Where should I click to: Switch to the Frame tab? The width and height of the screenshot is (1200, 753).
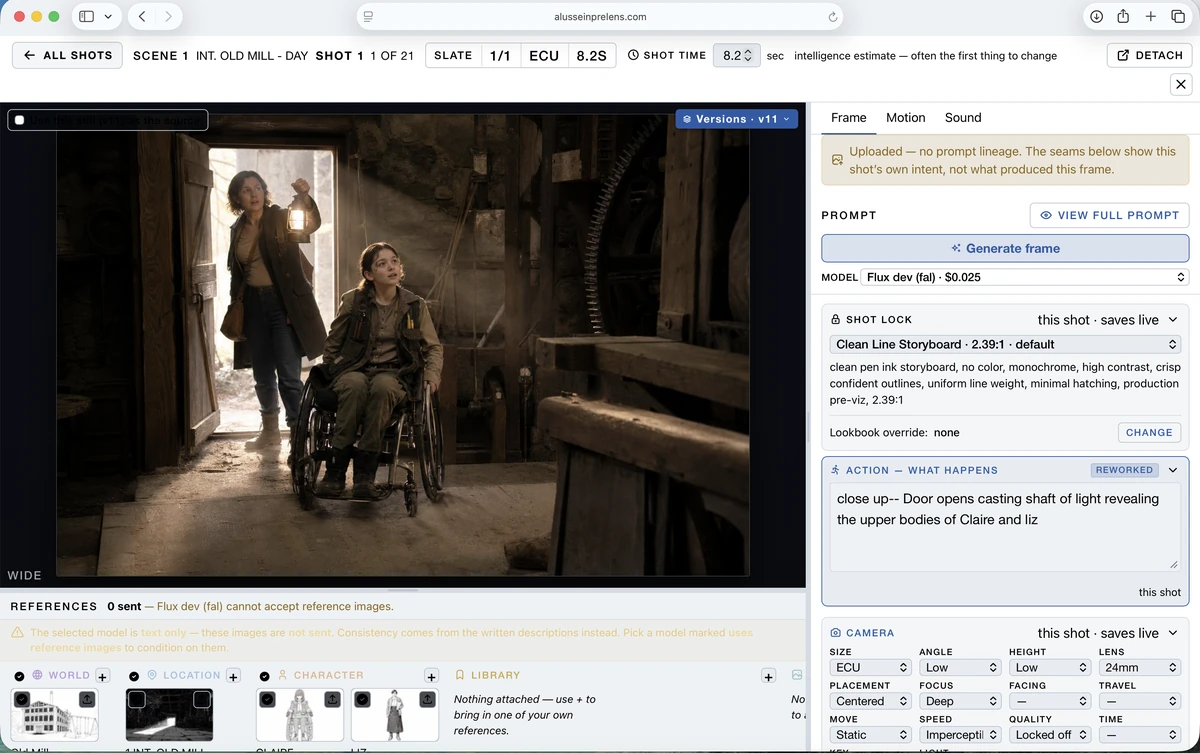point(848,117)
